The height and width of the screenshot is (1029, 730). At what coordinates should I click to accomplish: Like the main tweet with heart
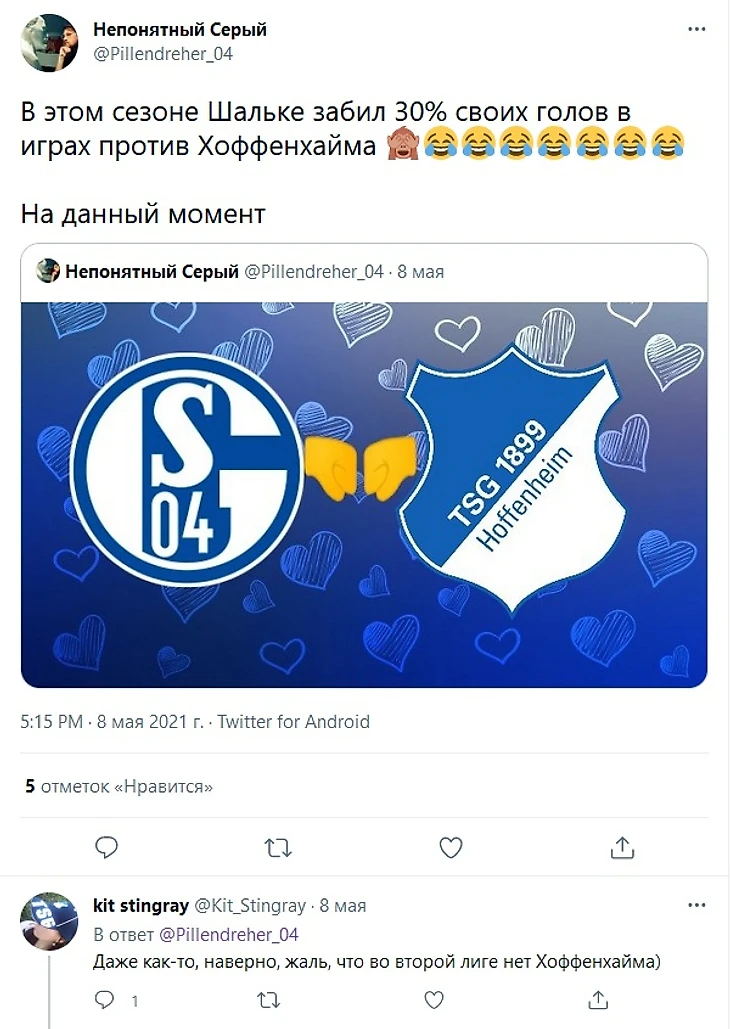click(451, 847)
